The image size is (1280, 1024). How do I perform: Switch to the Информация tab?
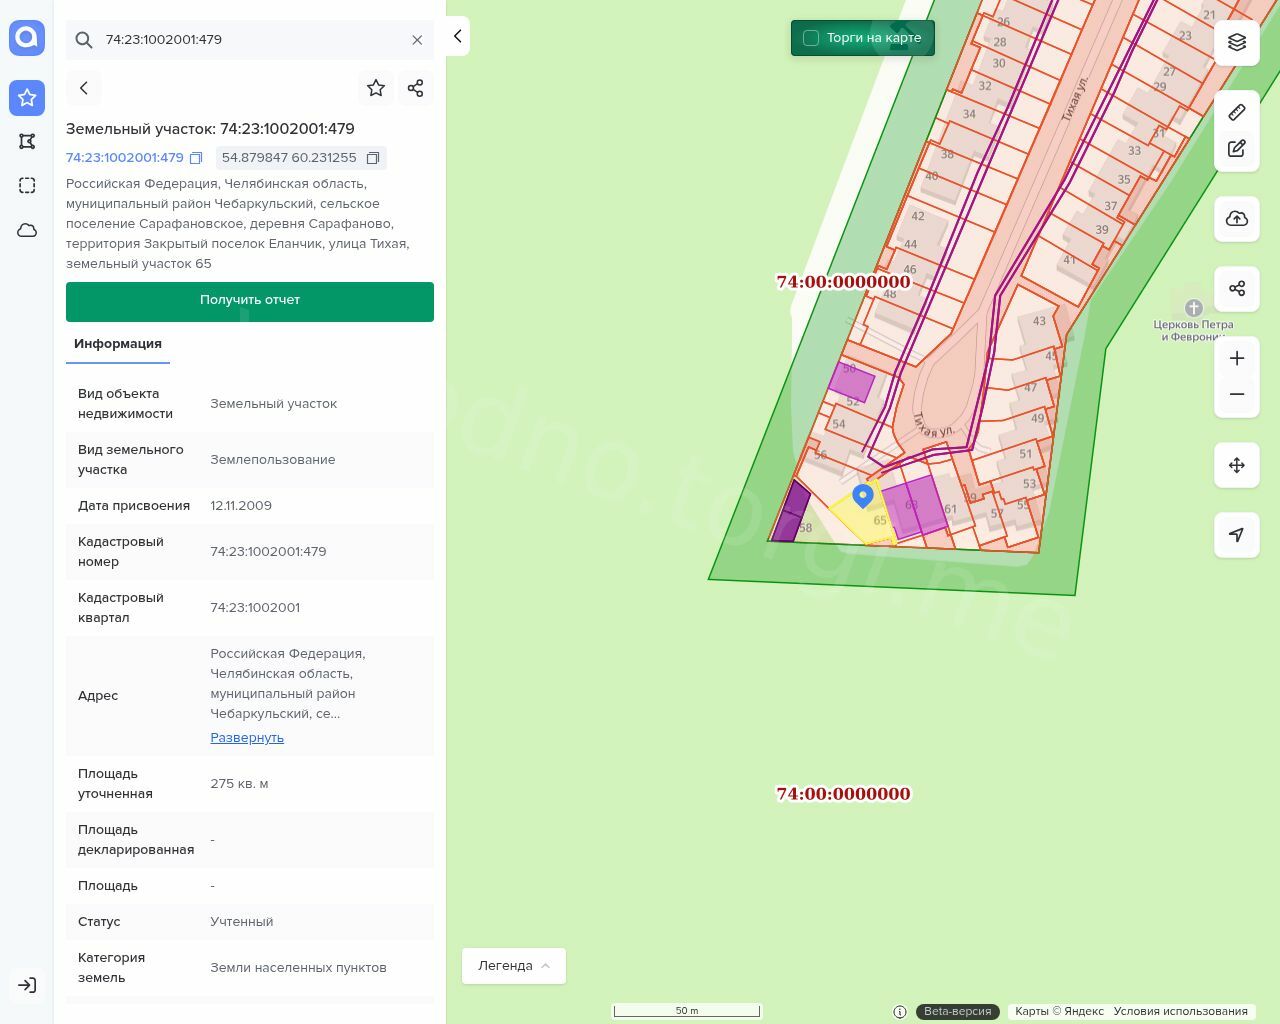coord(118,344)
